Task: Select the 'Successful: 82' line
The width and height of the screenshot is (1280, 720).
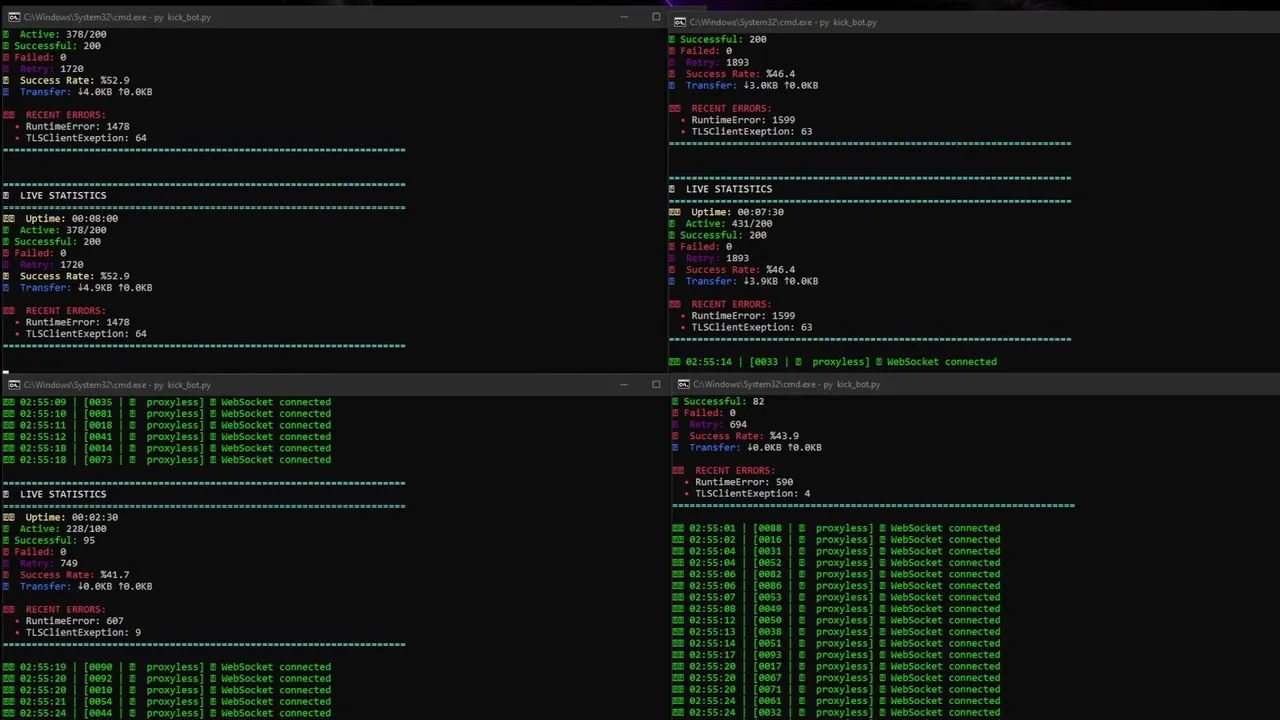Action: click(x=718, y=402)
